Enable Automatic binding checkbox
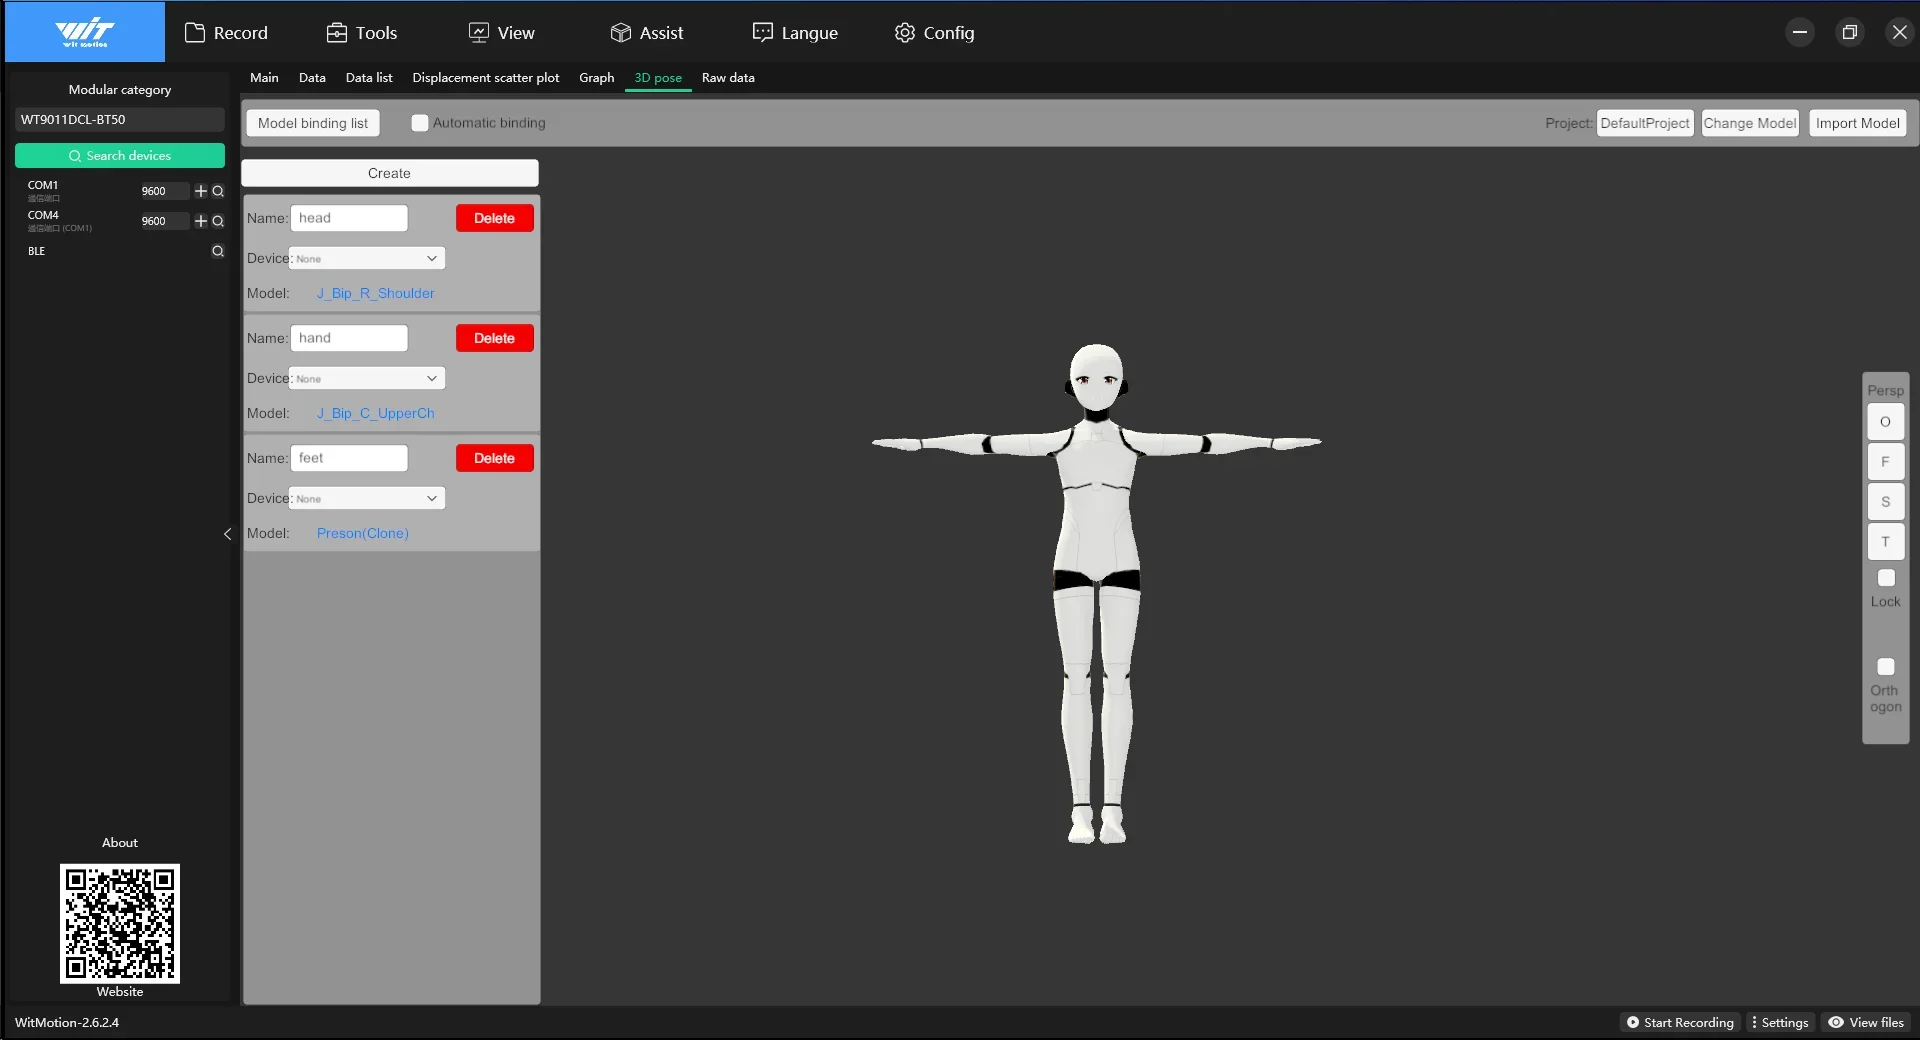The image size is (1920, 1040). coord(420,123)
